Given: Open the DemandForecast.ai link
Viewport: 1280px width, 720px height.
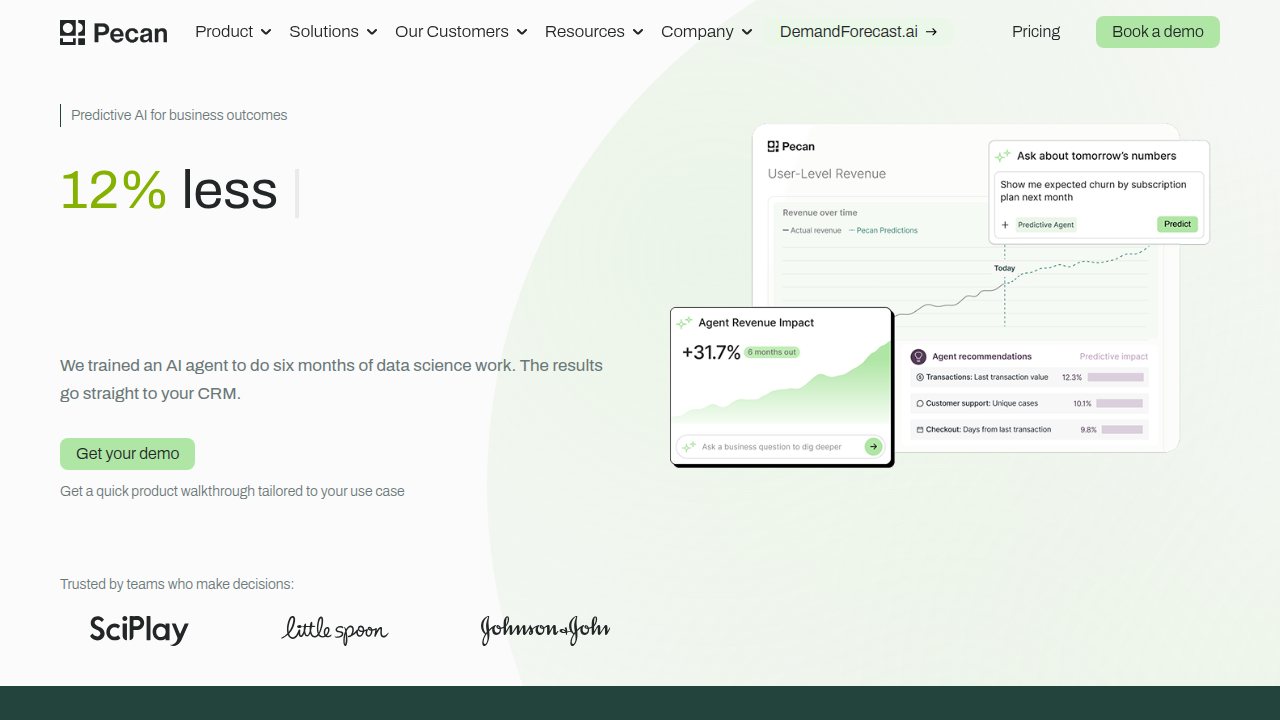Looking at the screenshot, I should pos(859,32).
